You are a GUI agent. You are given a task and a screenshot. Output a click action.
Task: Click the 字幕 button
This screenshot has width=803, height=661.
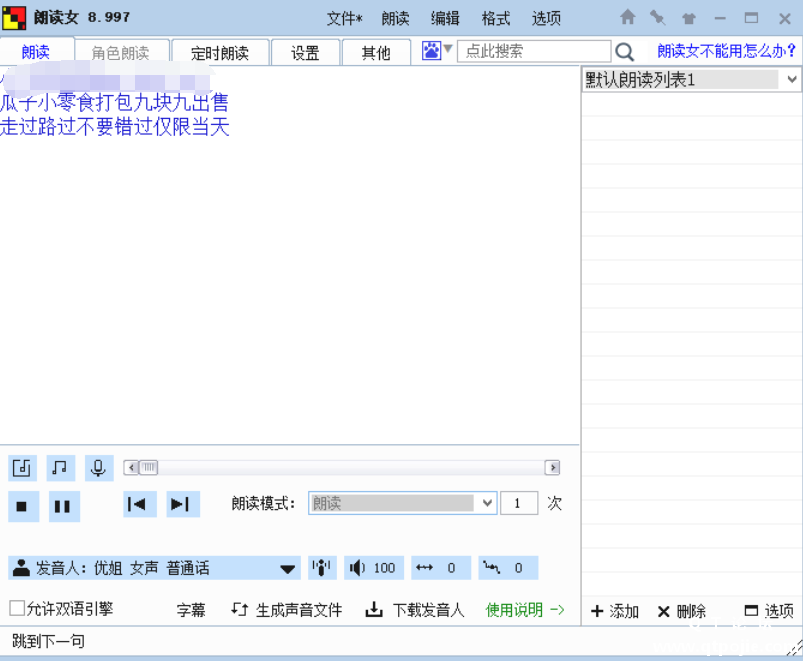point(191,610)
